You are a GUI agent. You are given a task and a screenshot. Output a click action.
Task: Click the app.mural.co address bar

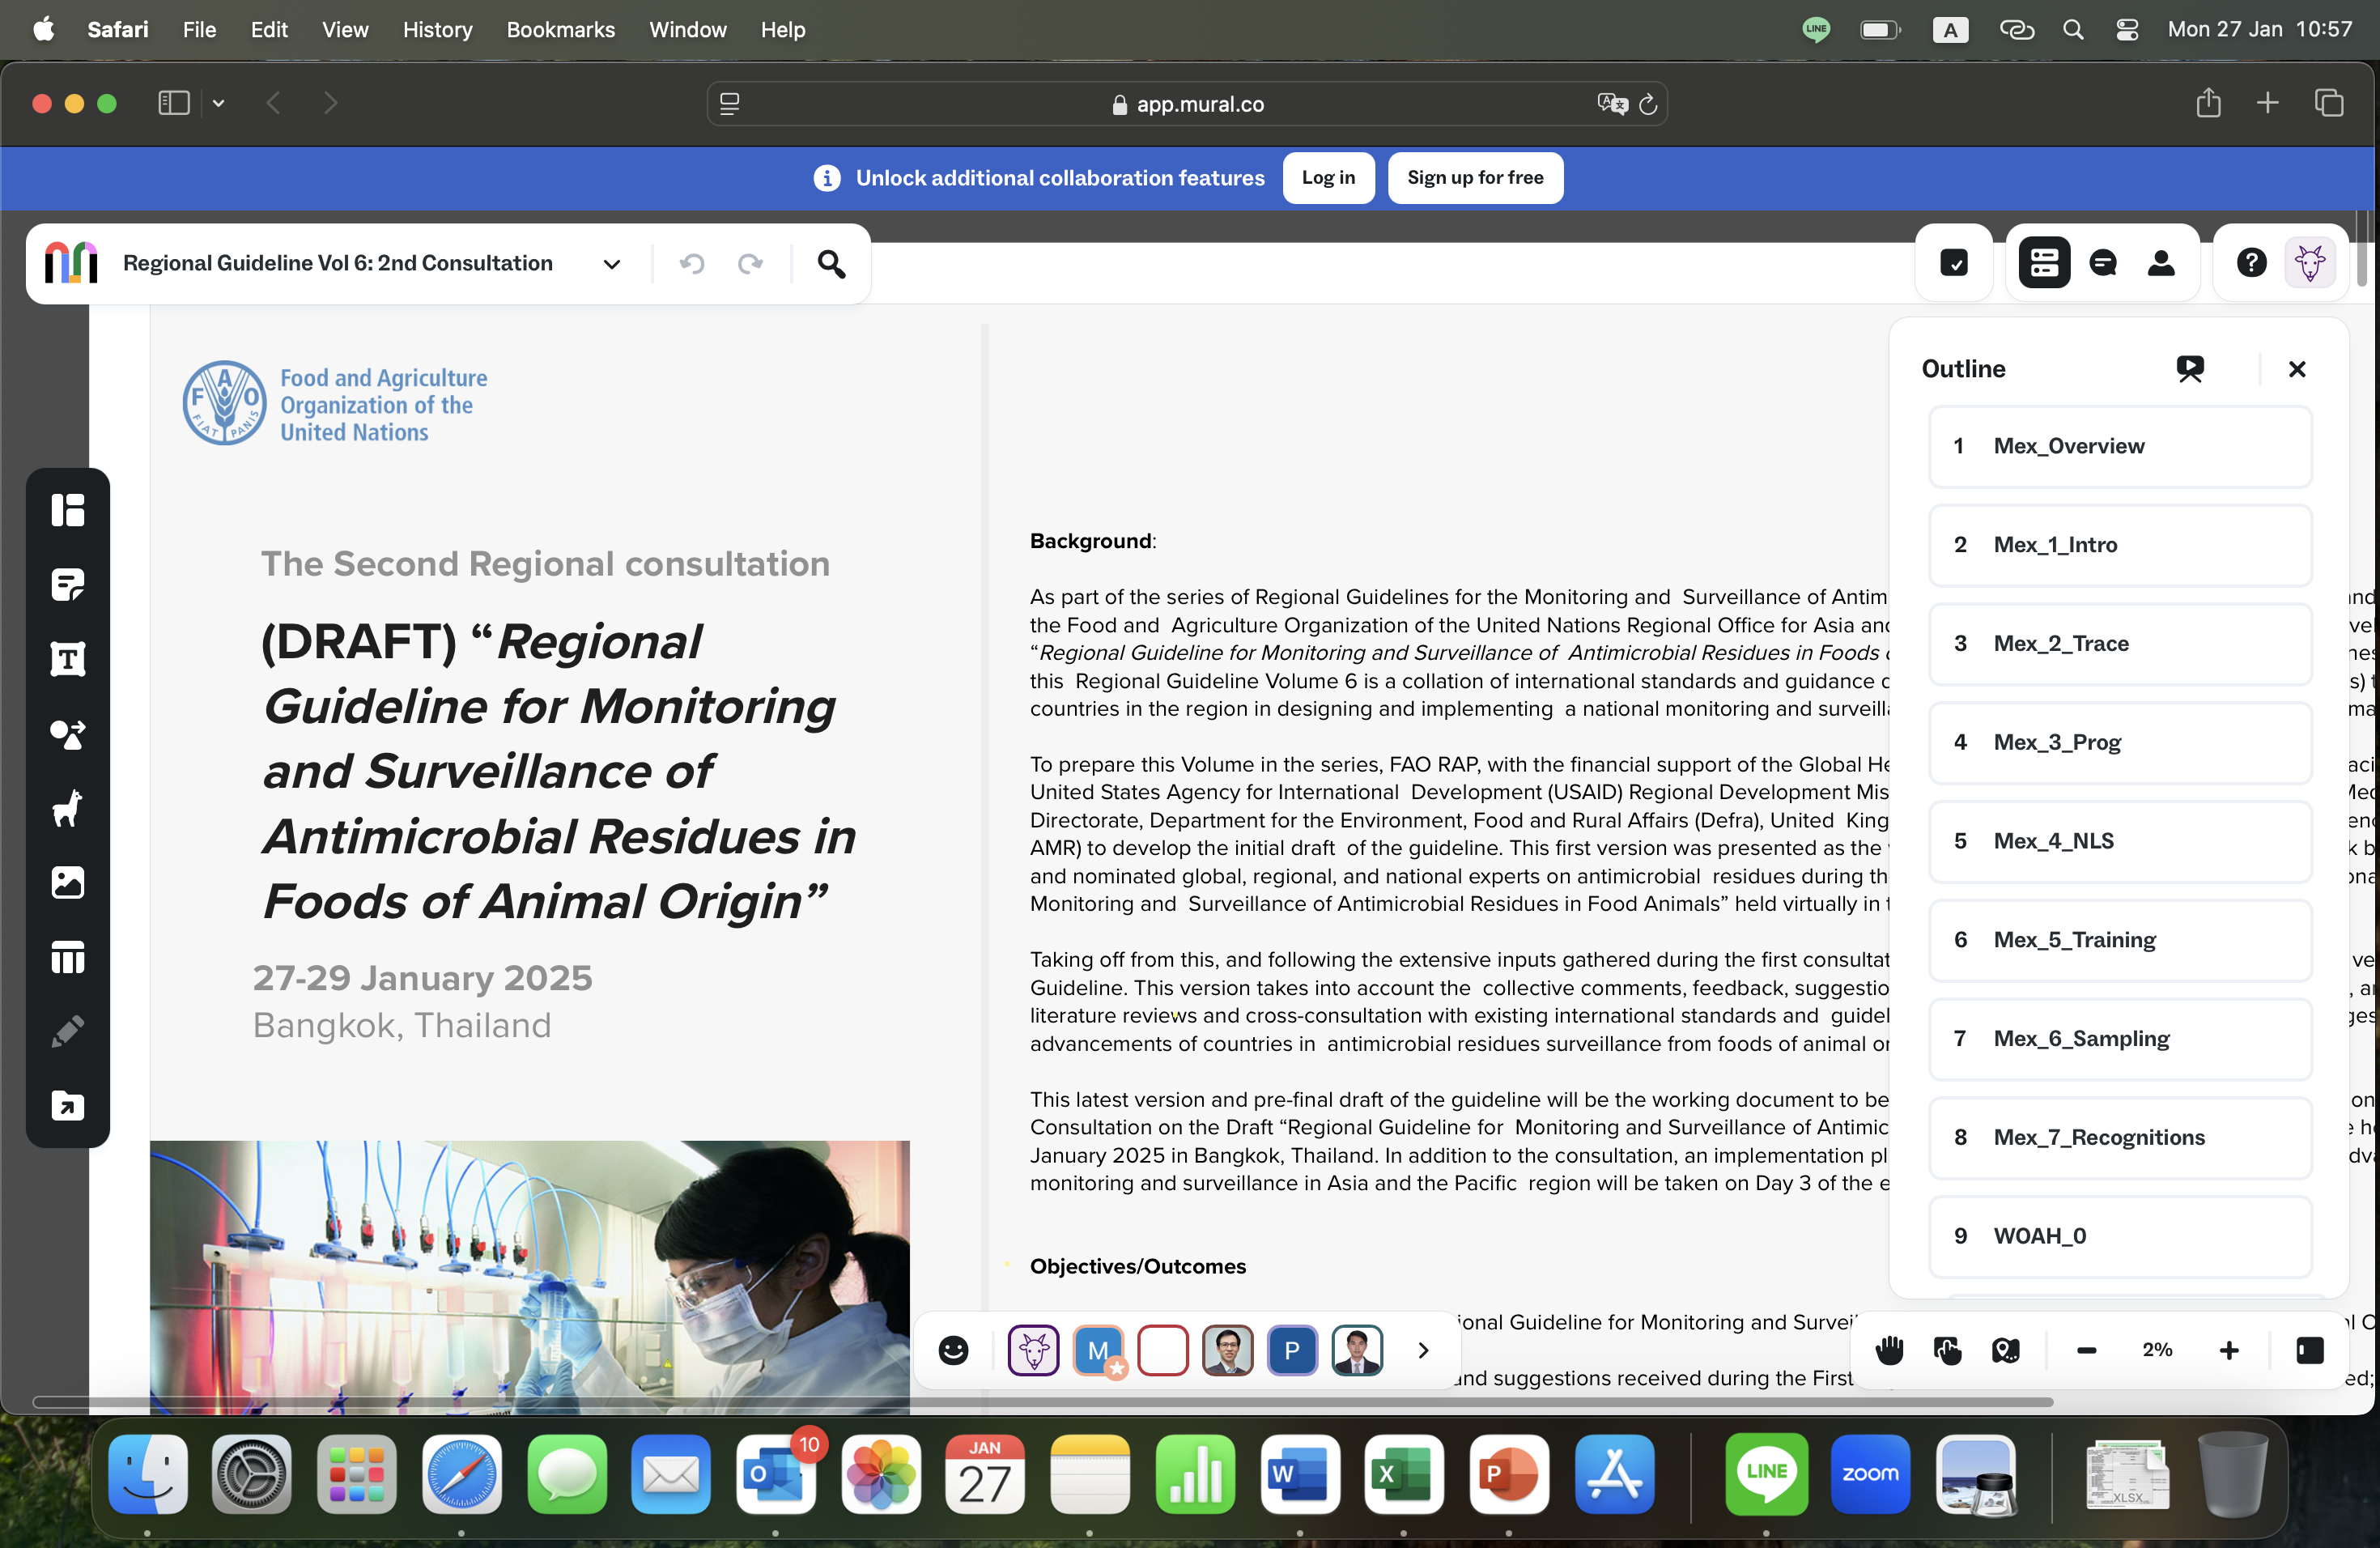[x=1186, y=104]
